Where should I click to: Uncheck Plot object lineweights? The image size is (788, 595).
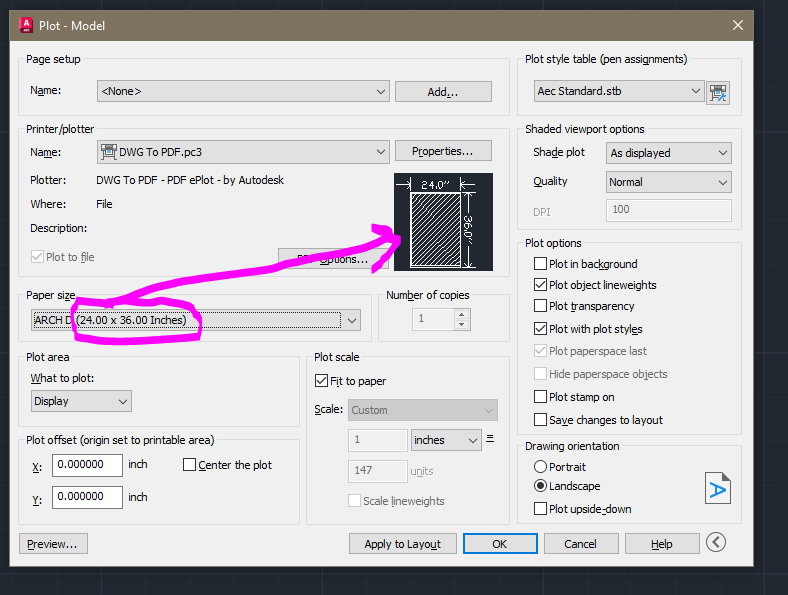[x=540, y=285]
